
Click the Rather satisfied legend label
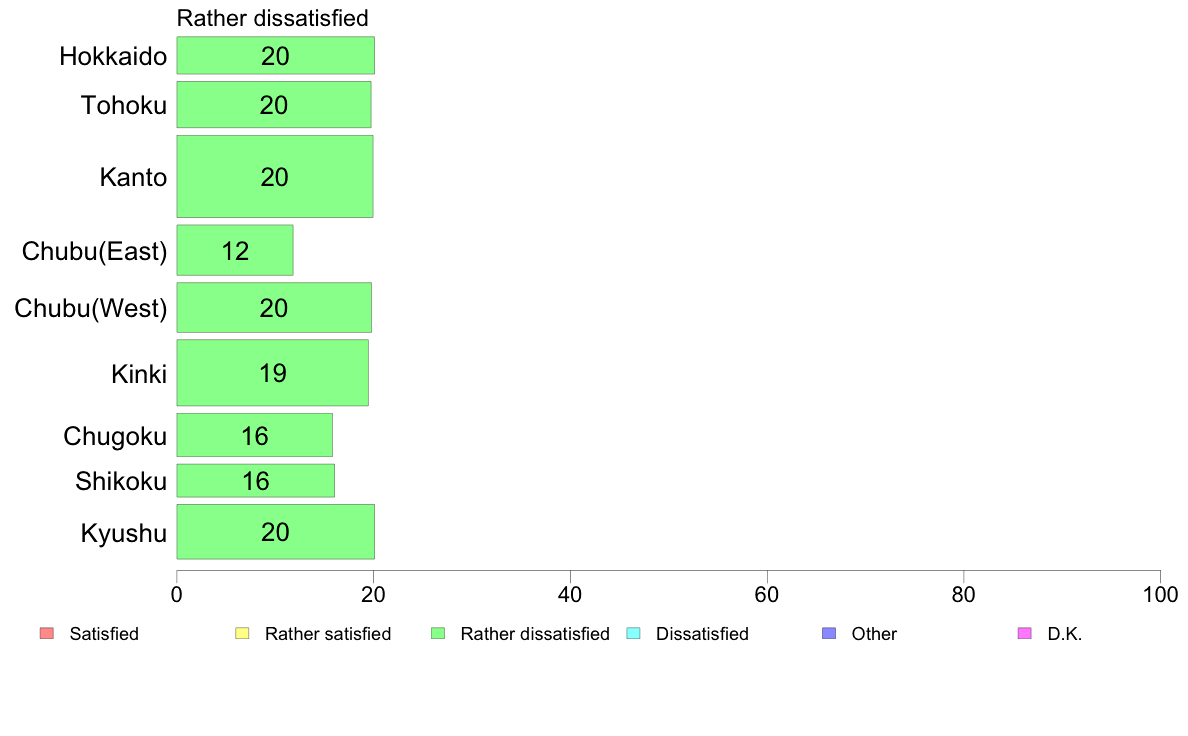pyautogui.click(x=328, y=634)
